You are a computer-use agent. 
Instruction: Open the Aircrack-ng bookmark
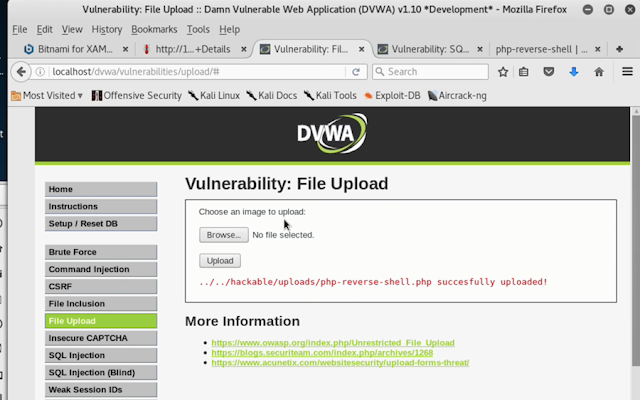click(457, 96)
